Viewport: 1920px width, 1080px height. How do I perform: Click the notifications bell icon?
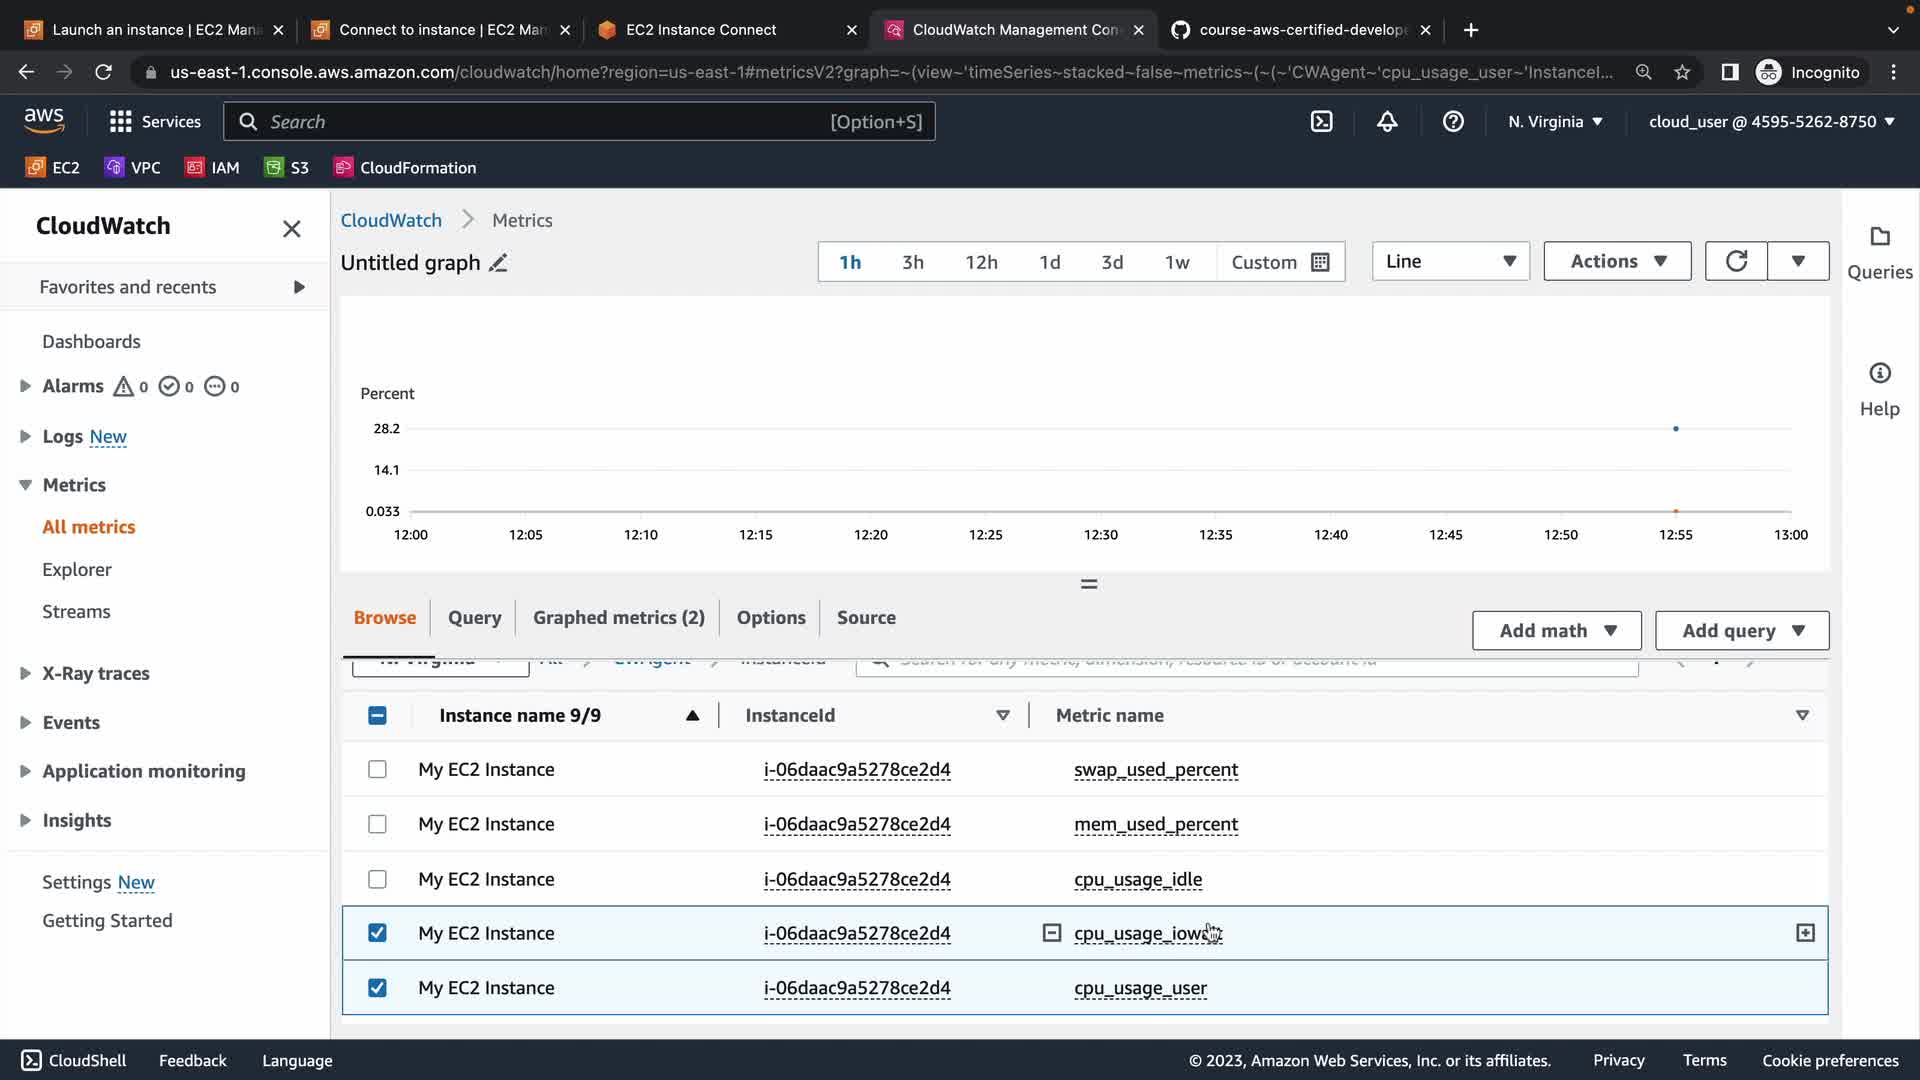[x=1387, y=121]
